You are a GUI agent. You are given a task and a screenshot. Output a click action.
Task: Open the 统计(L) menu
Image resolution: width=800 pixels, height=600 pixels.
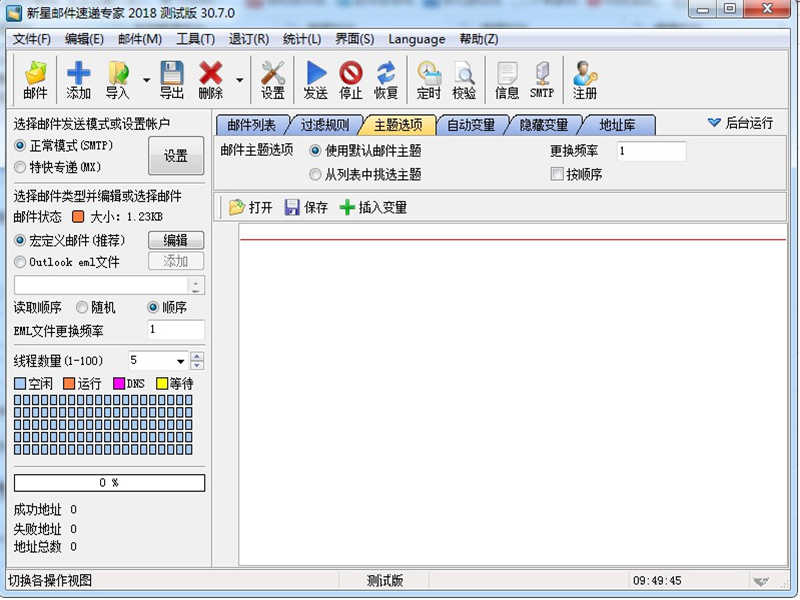coord(302,39)
